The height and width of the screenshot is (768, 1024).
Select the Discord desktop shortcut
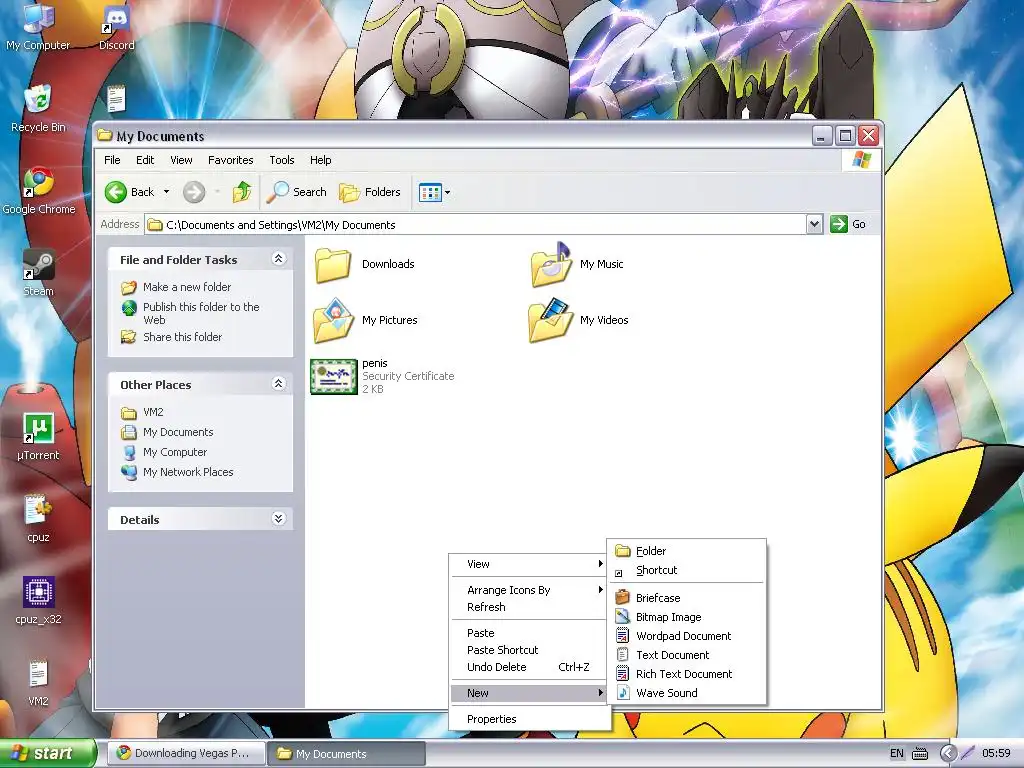(x=116, y=26)
